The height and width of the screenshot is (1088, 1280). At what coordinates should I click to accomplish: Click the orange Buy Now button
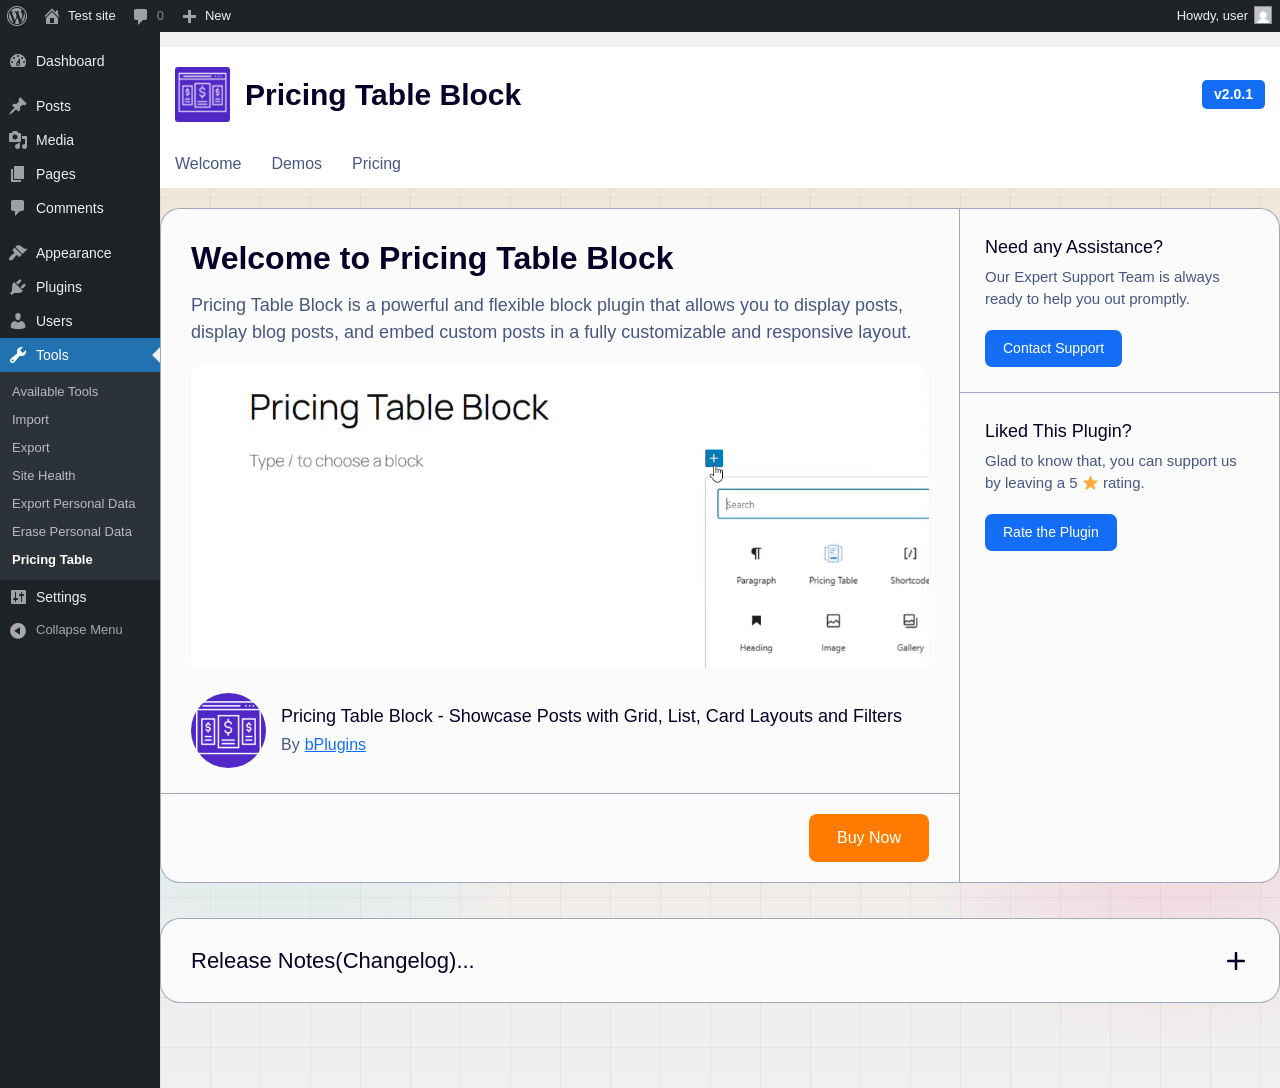pyautogui.click(x=868, y=838)
